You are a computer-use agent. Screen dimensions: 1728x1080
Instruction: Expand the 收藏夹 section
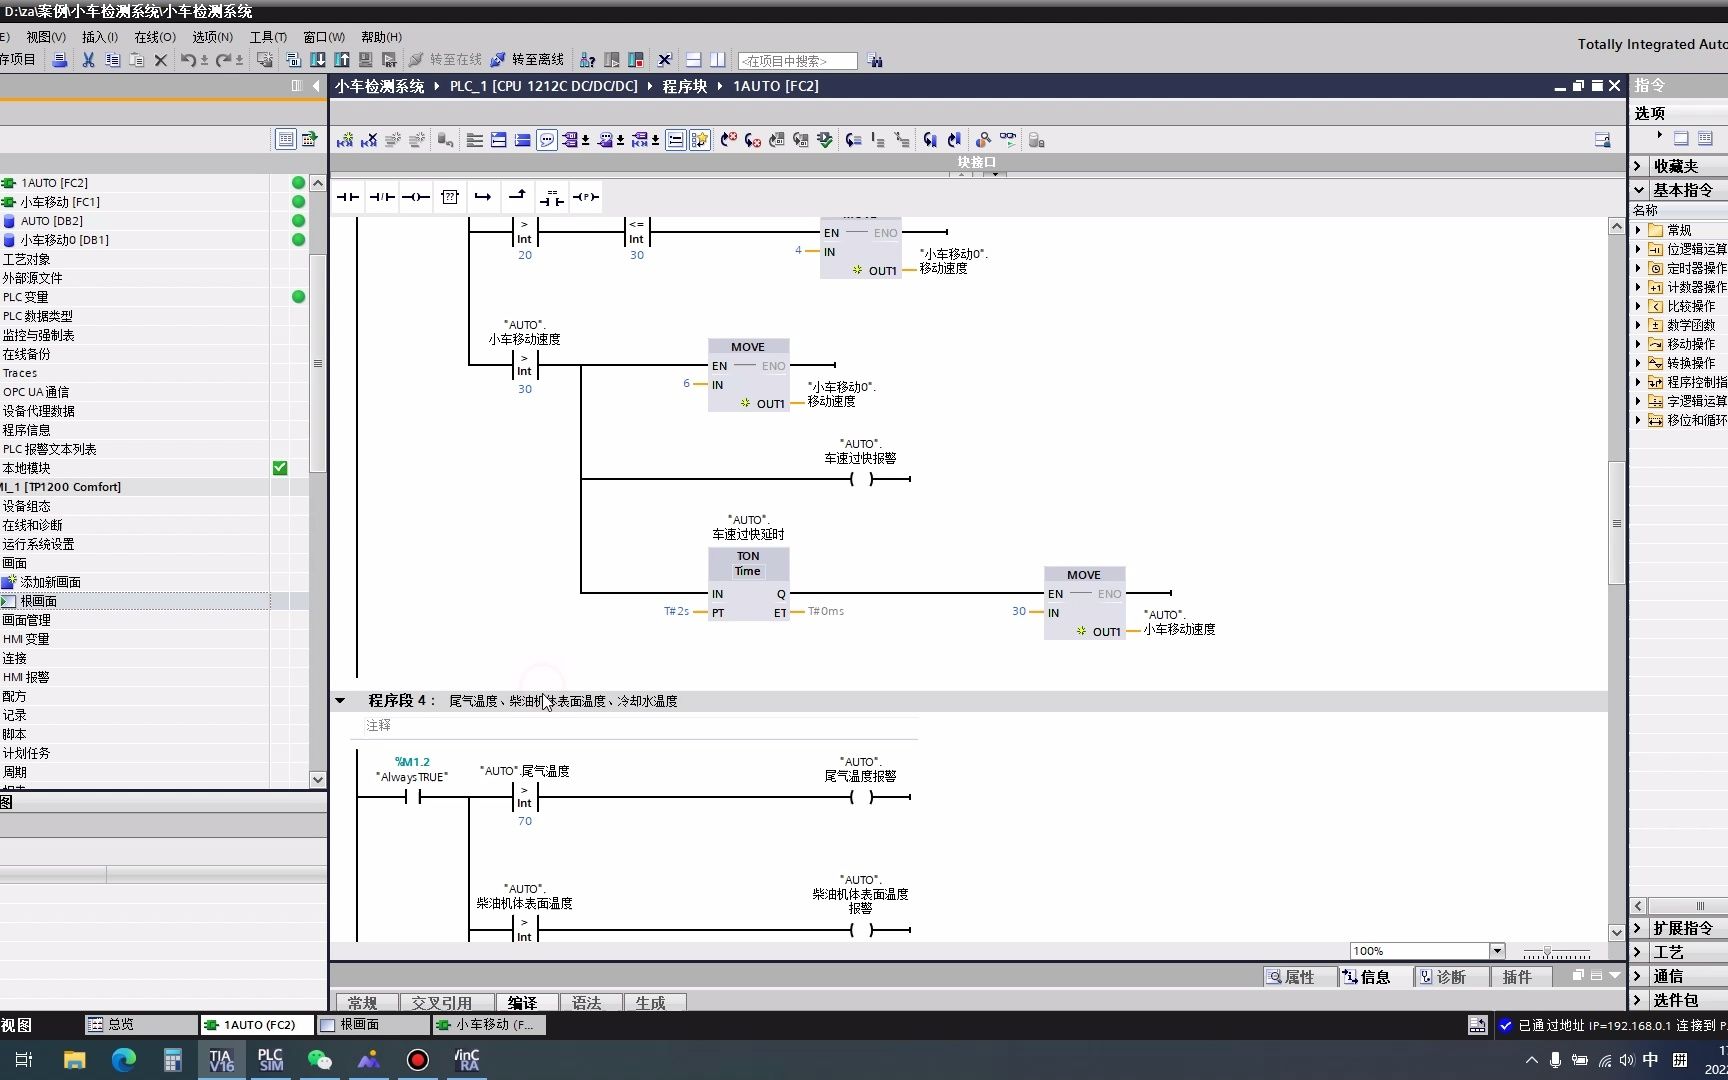click(x=1638, y=166)
